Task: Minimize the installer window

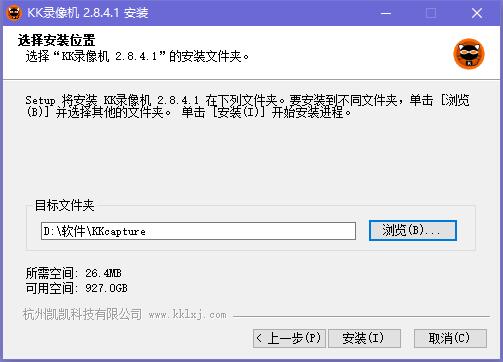Action: pos(386,13)
